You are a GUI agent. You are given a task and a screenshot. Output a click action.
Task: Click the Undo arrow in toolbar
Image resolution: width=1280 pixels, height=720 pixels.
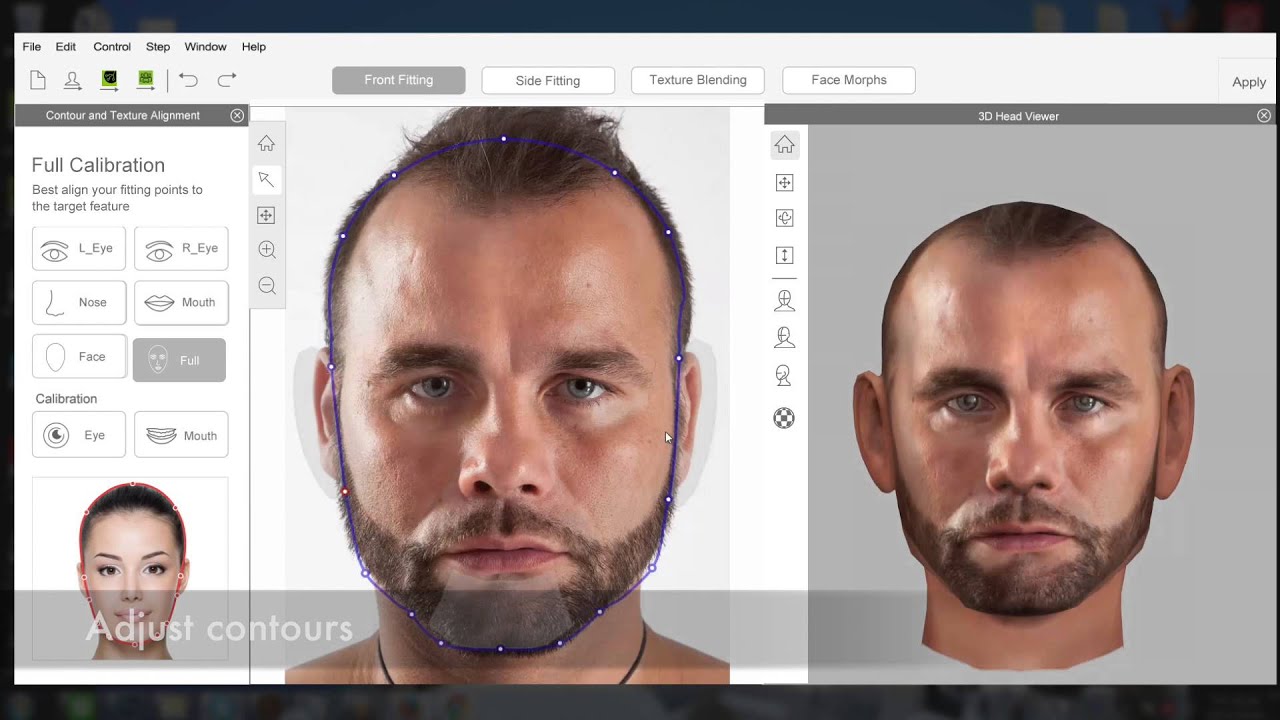188,80
